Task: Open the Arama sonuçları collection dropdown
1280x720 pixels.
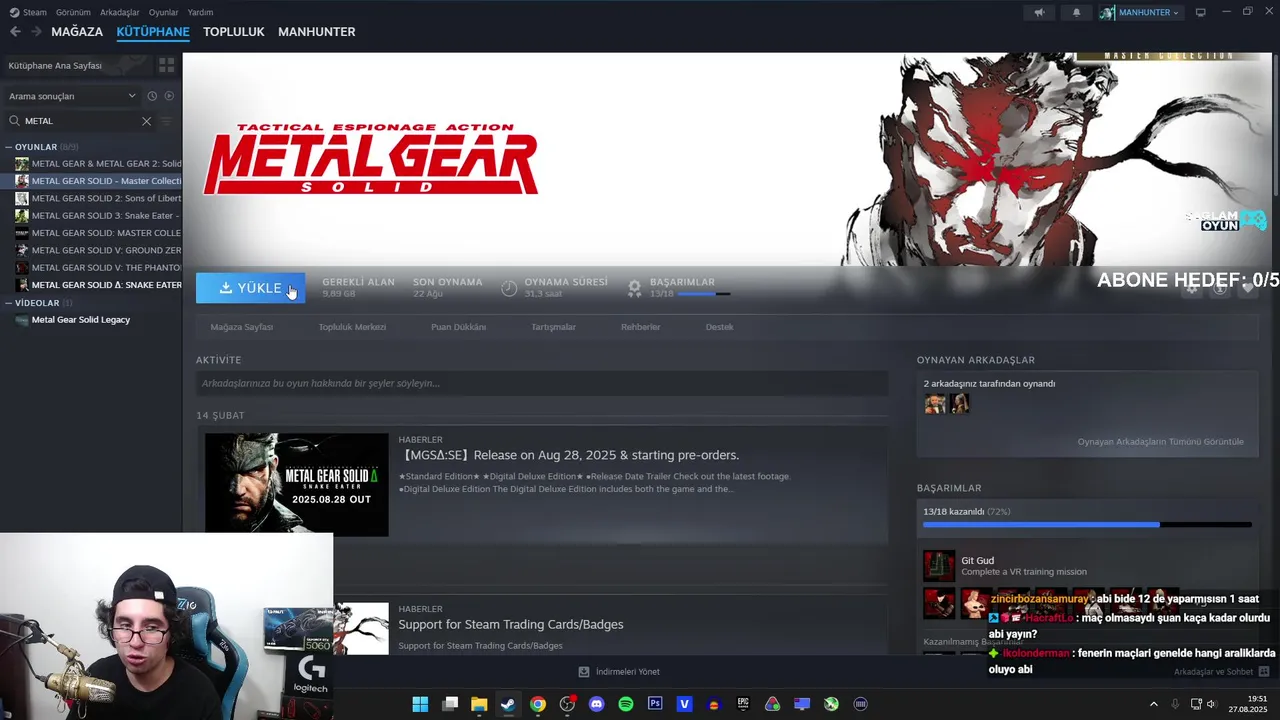Action: point(72,96)
